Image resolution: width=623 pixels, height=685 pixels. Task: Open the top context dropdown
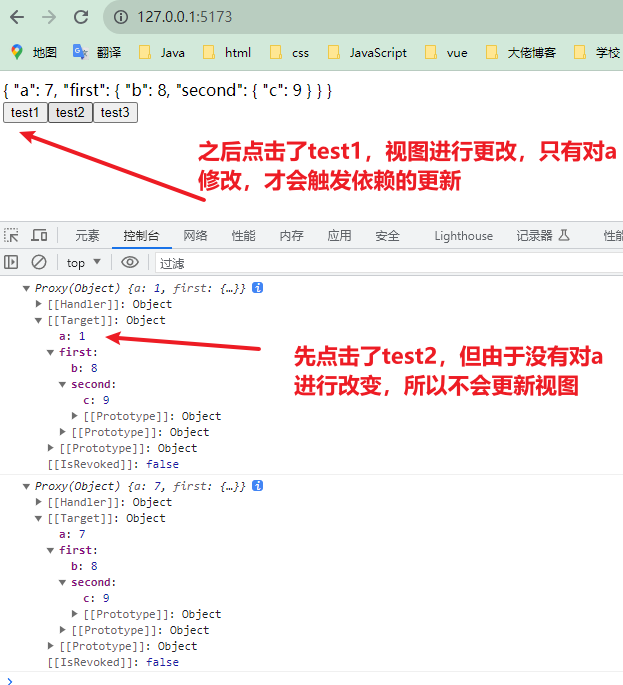83,263
